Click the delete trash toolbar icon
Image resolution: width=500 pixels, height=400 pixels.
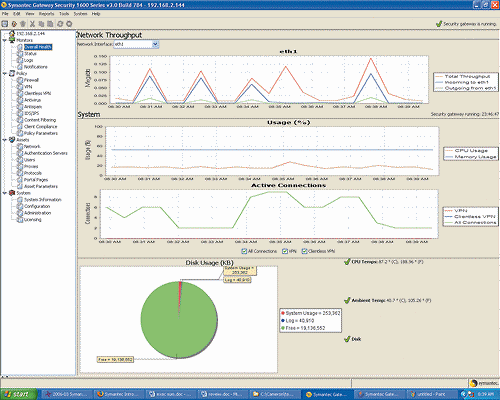(x=23, y=24)
